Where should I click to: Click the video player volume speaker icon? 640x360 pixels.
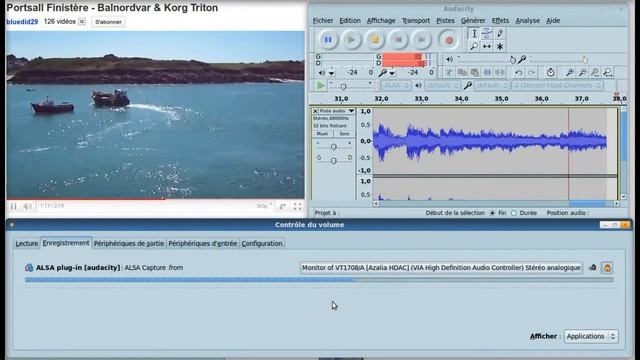pyautogui.click(x=27, y=206)
